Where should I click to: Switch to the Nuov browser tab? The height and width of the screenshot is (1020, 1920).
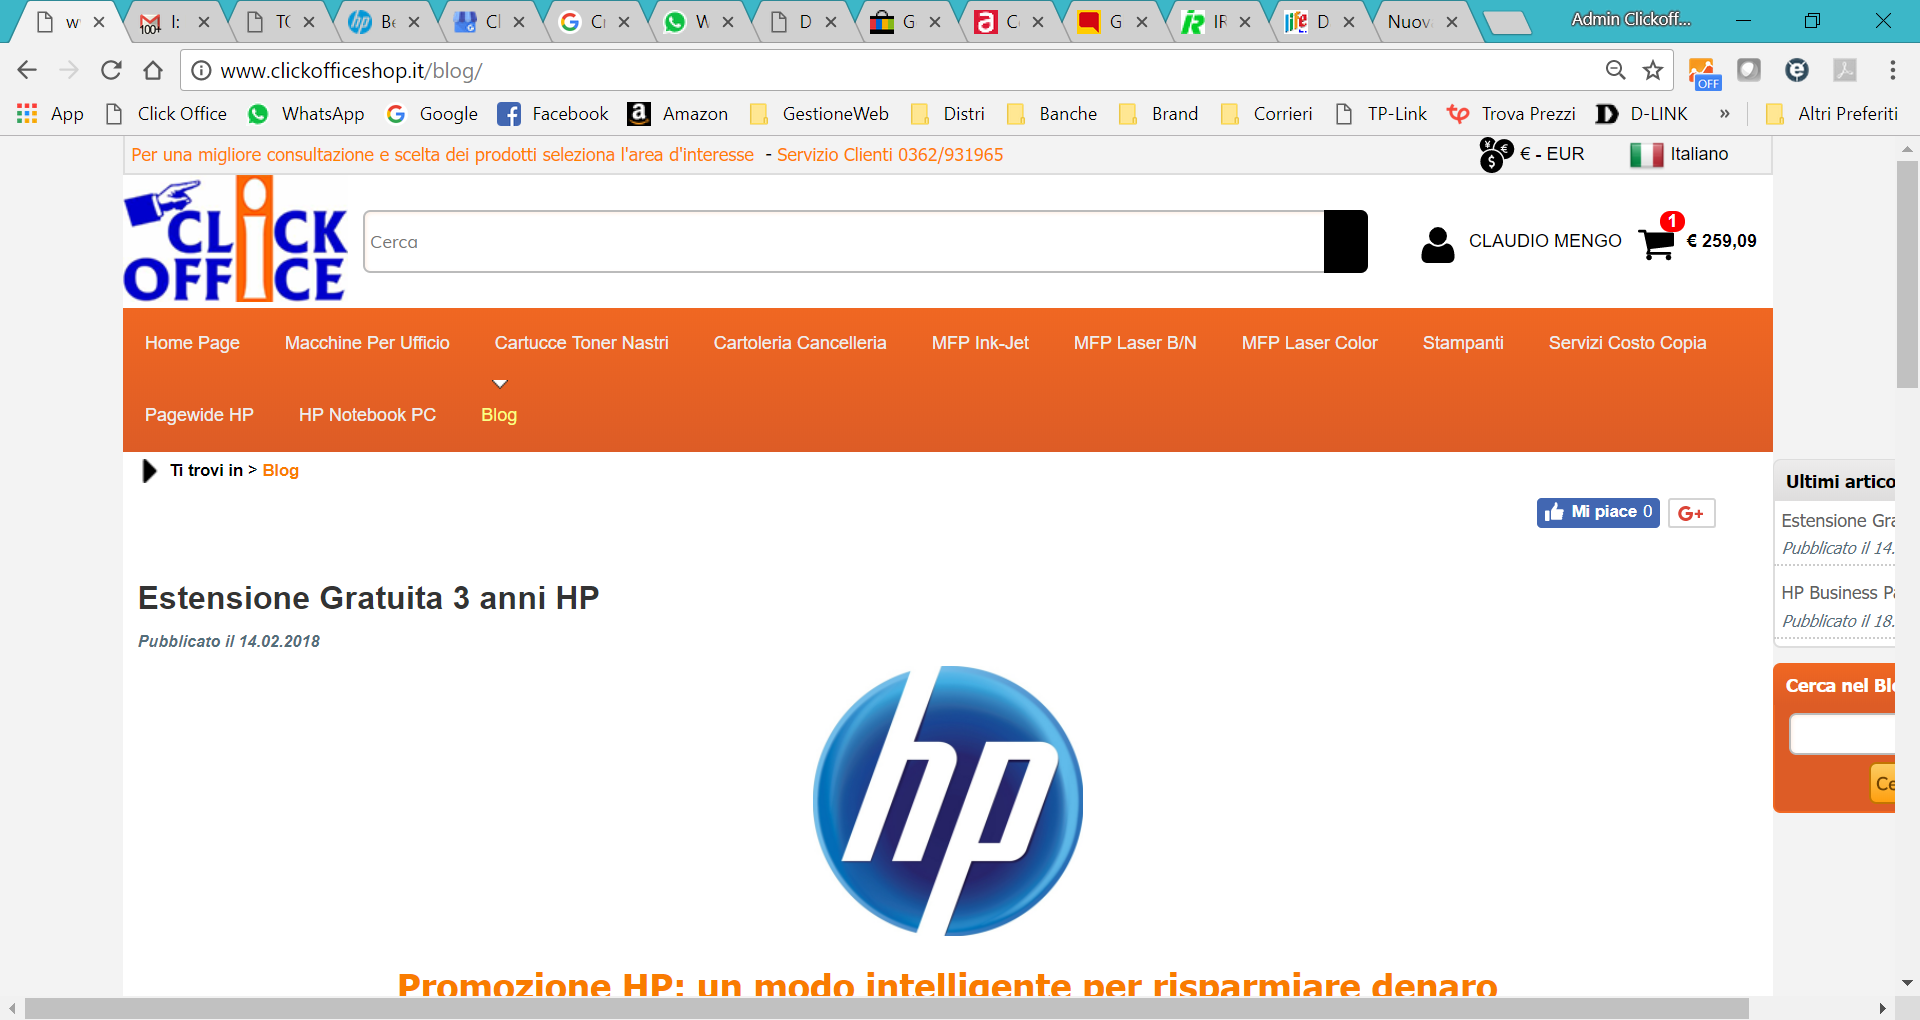click(x=1421, y=22)
